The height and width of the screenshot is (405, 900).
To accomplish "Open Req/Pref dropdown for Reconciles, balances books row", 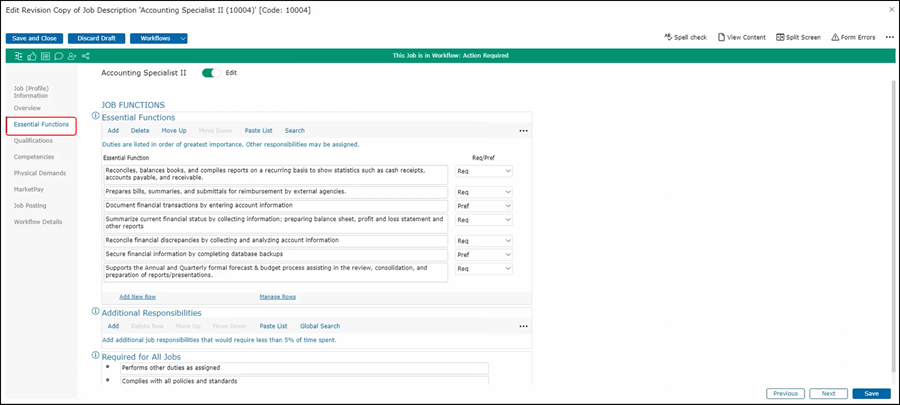I will tap(484, 171).
